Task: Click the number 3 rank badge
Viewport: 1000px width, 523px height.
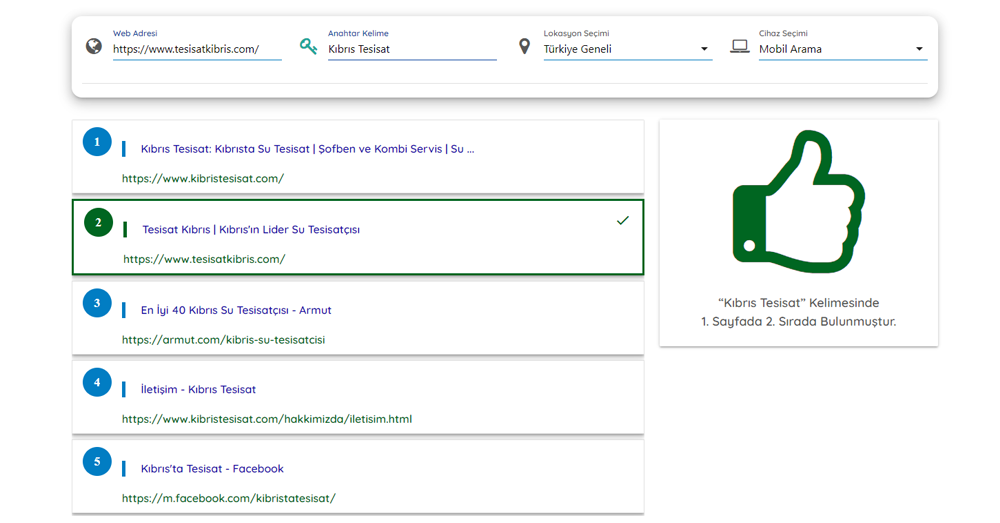Action: tap(97, 303)
